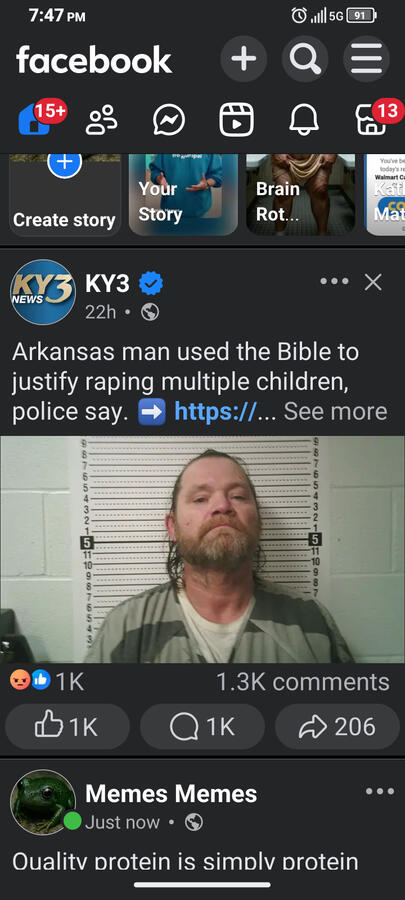Open KY3 post three-dot options

(334, 282)
